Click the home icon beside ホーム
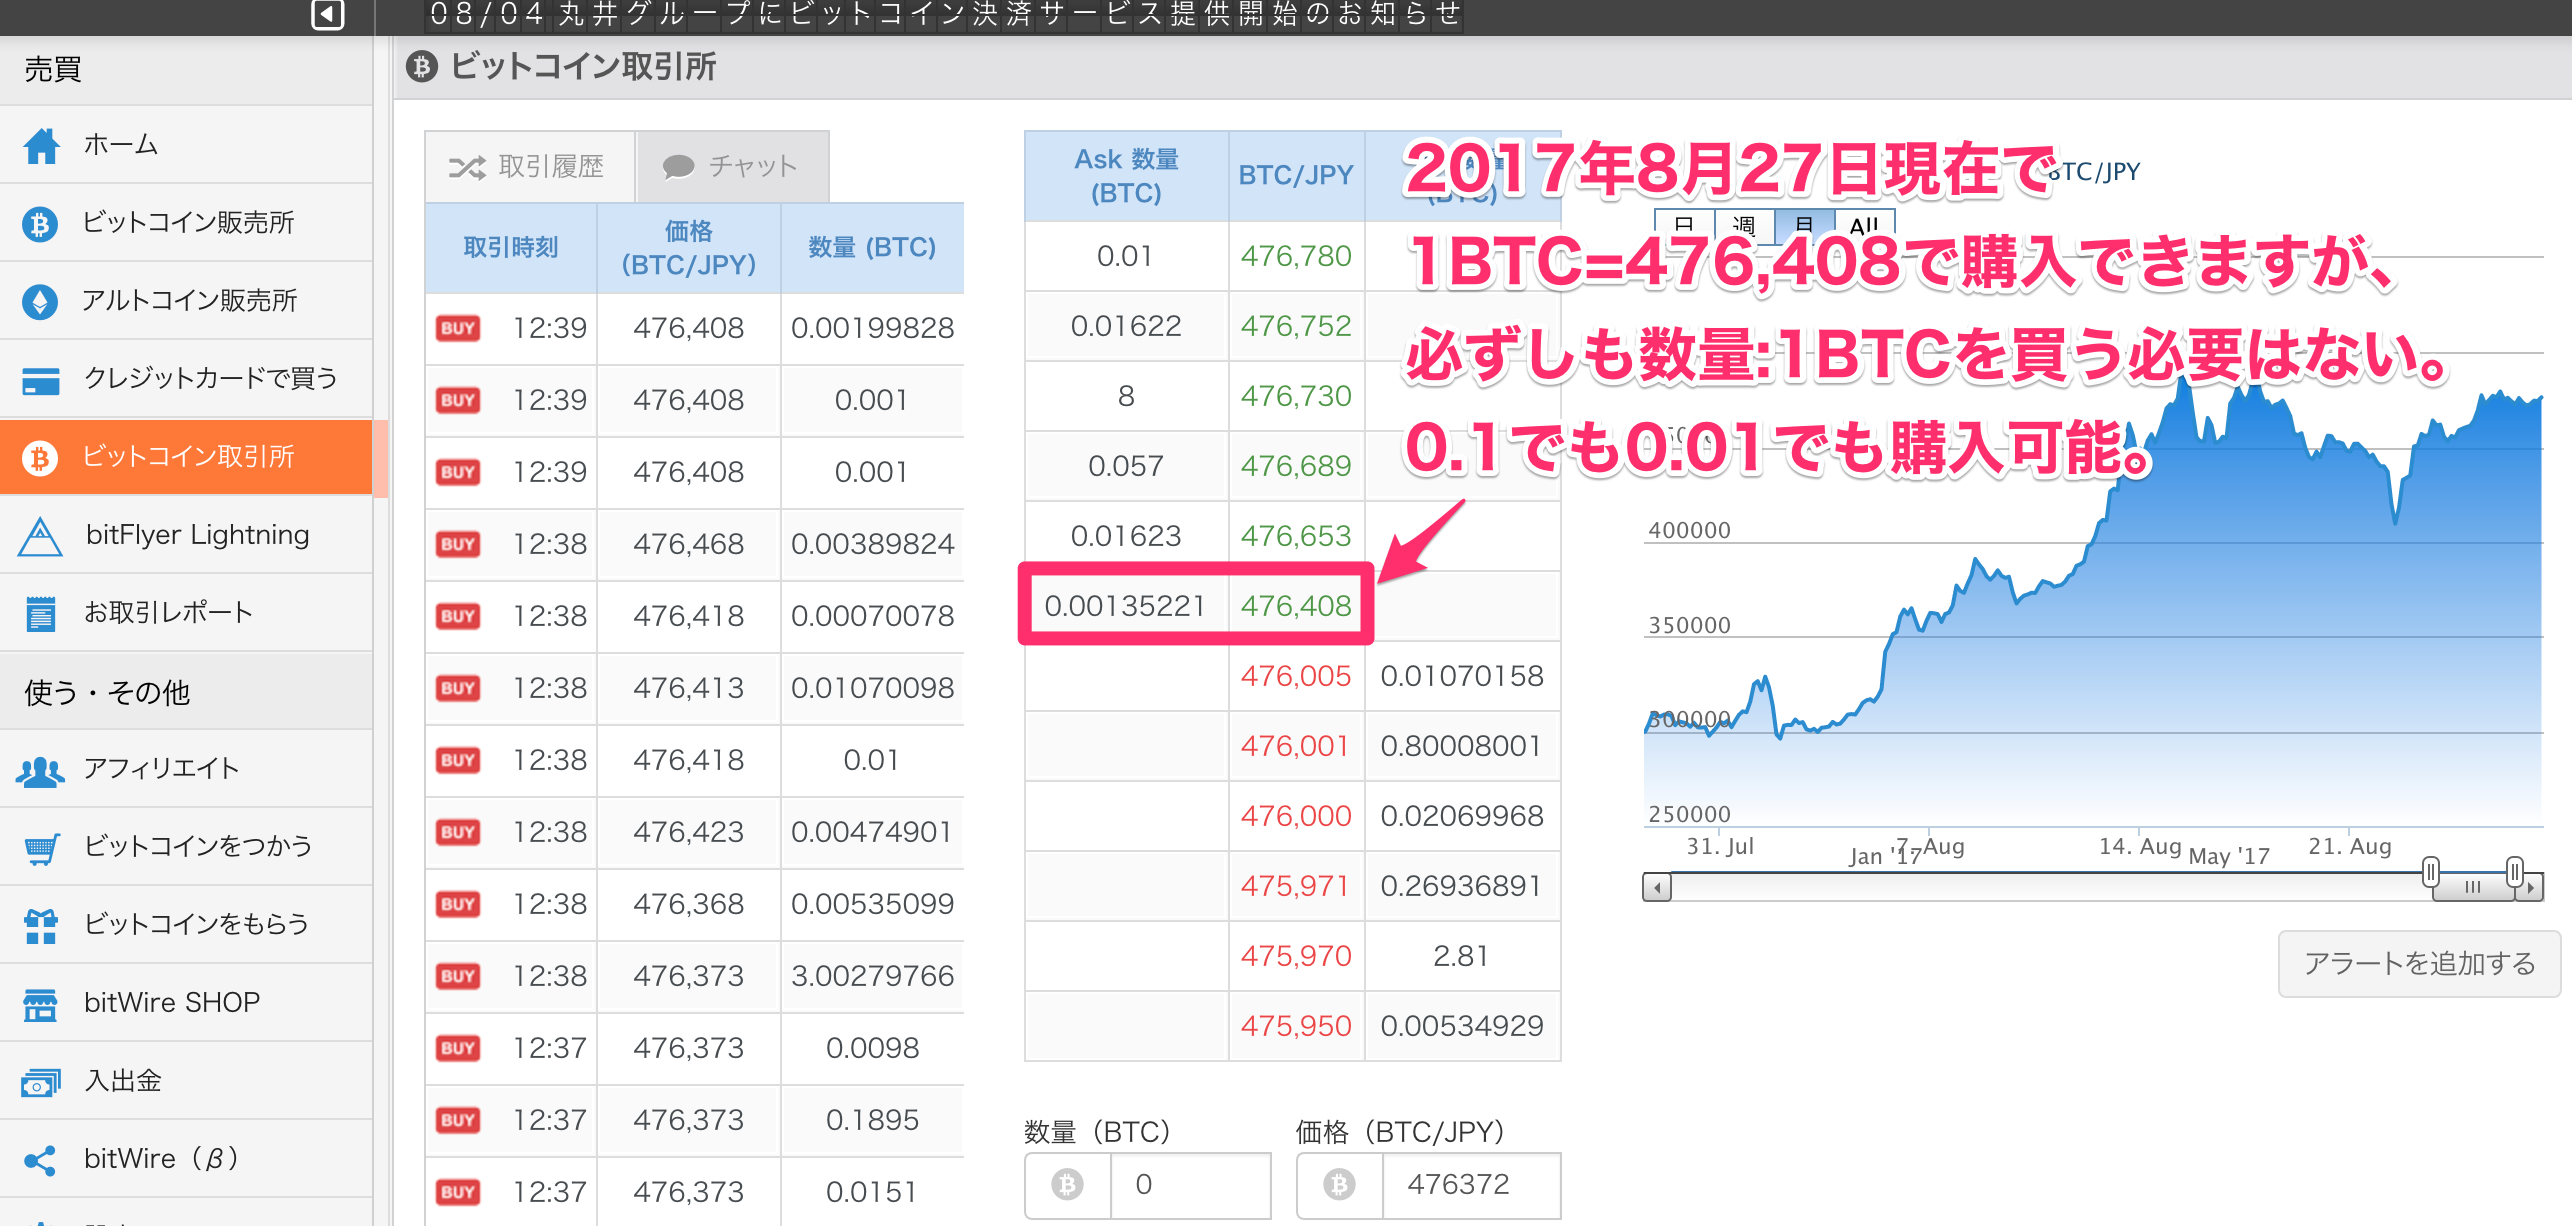Viewport: 2572px width, 1226px height. 41,145
